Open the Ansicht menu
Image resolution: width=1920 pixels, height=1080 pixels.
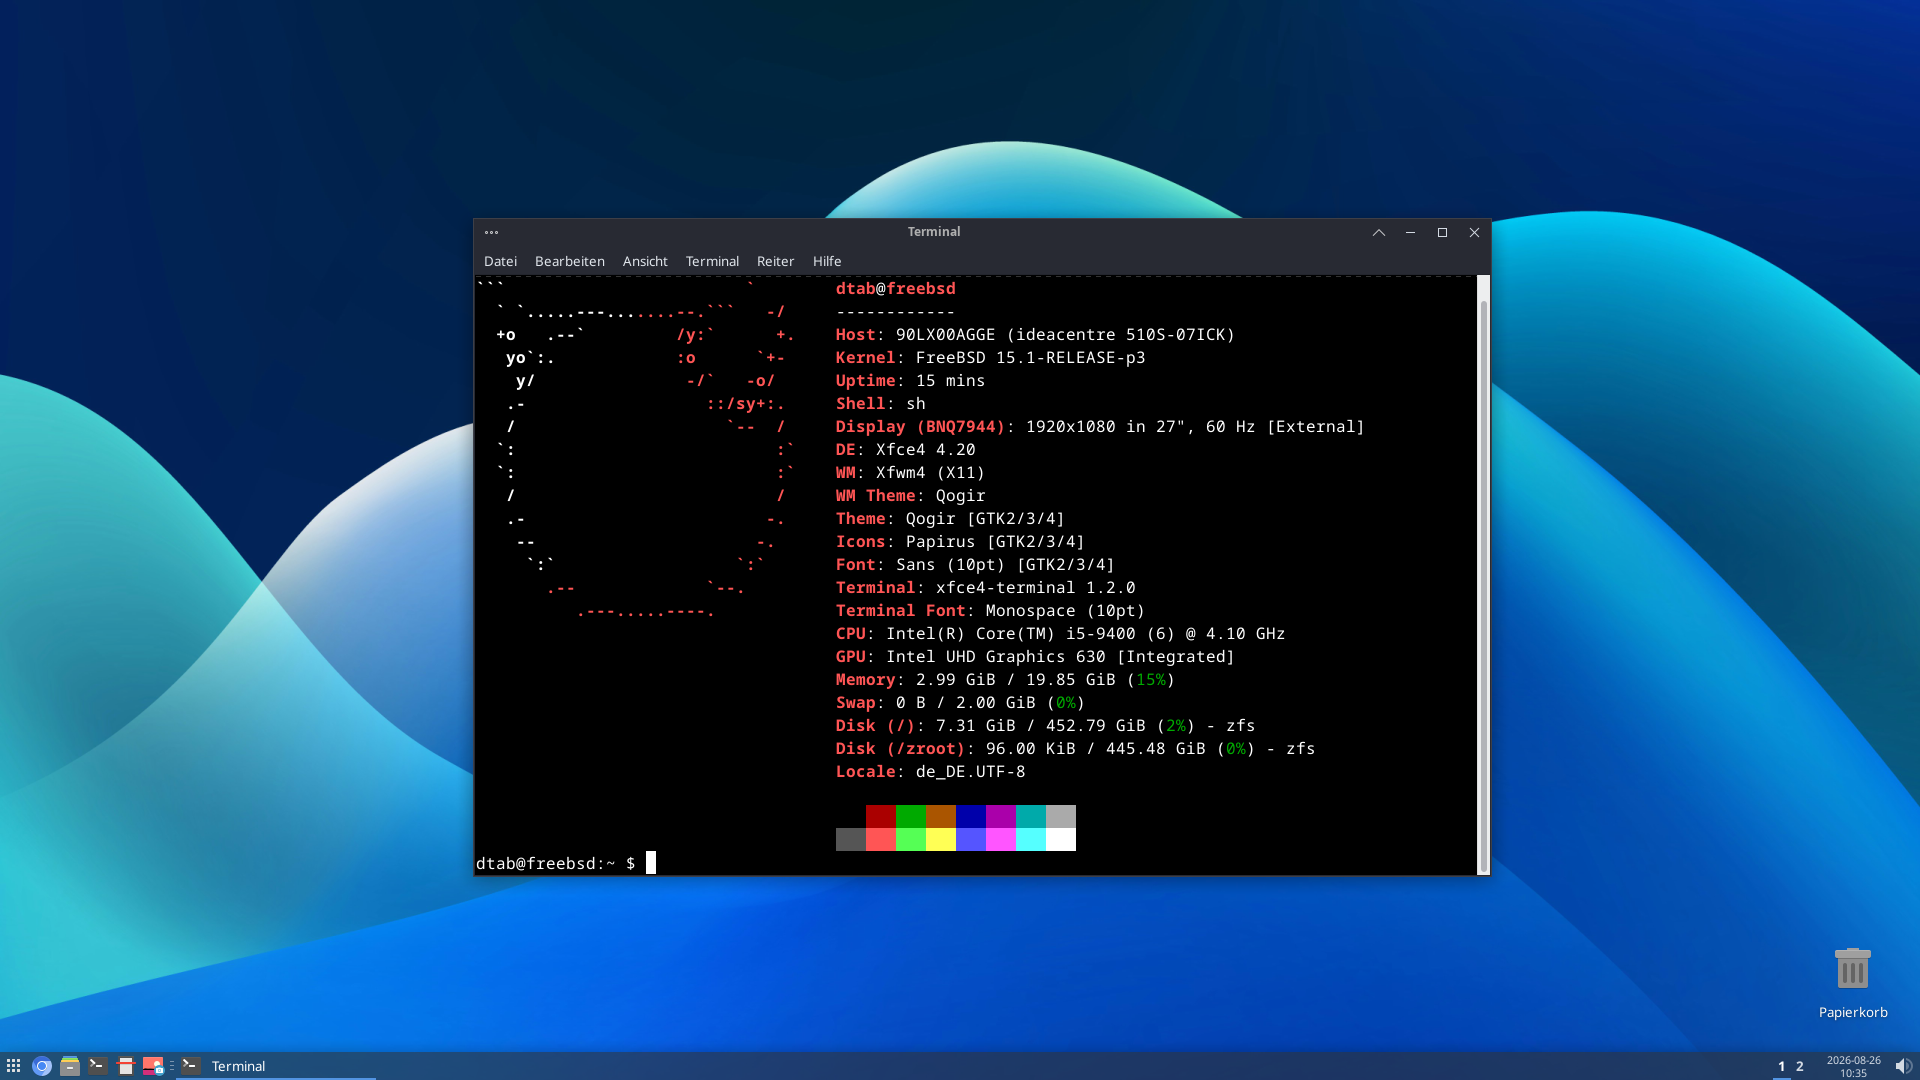(x=645, y=261)
